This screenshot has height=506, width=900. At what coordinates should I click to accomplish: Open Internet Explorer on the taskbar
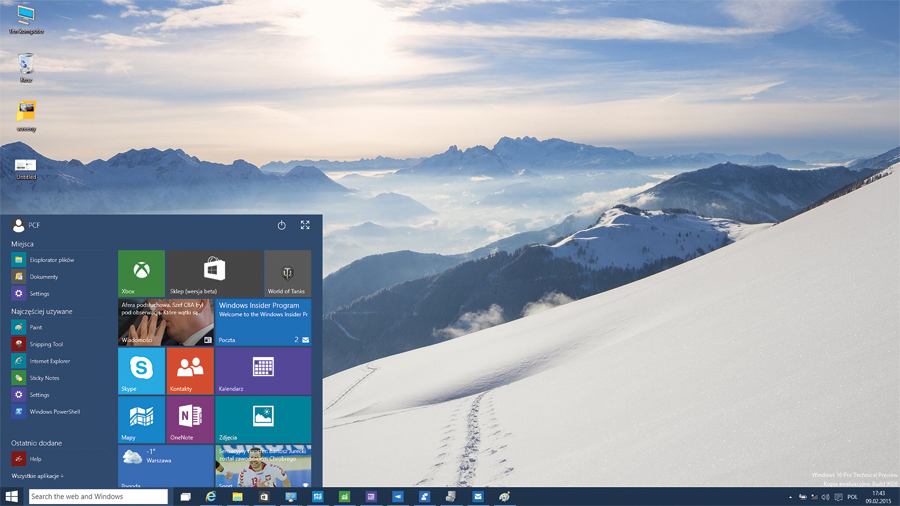[211, 496]
